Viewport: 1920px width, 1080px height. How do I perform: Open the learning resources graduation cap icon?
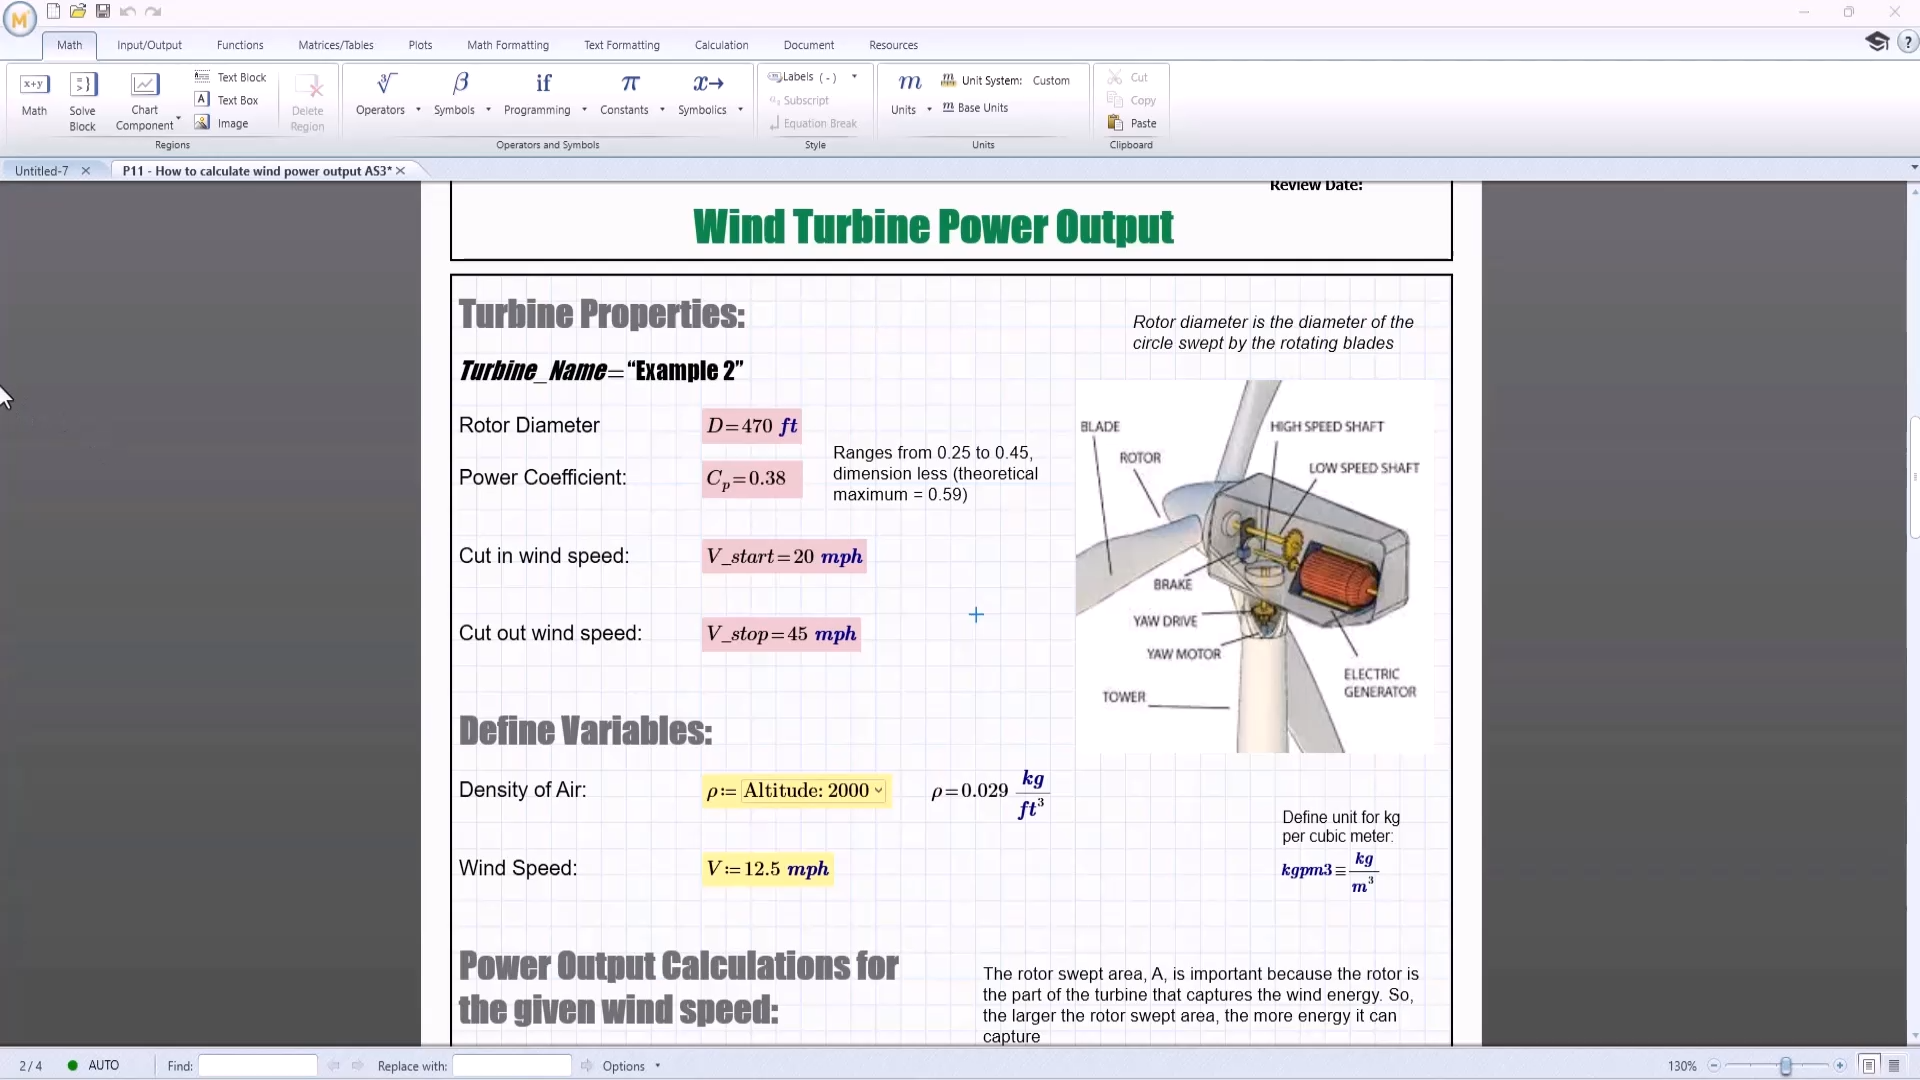coord(1877,41)
